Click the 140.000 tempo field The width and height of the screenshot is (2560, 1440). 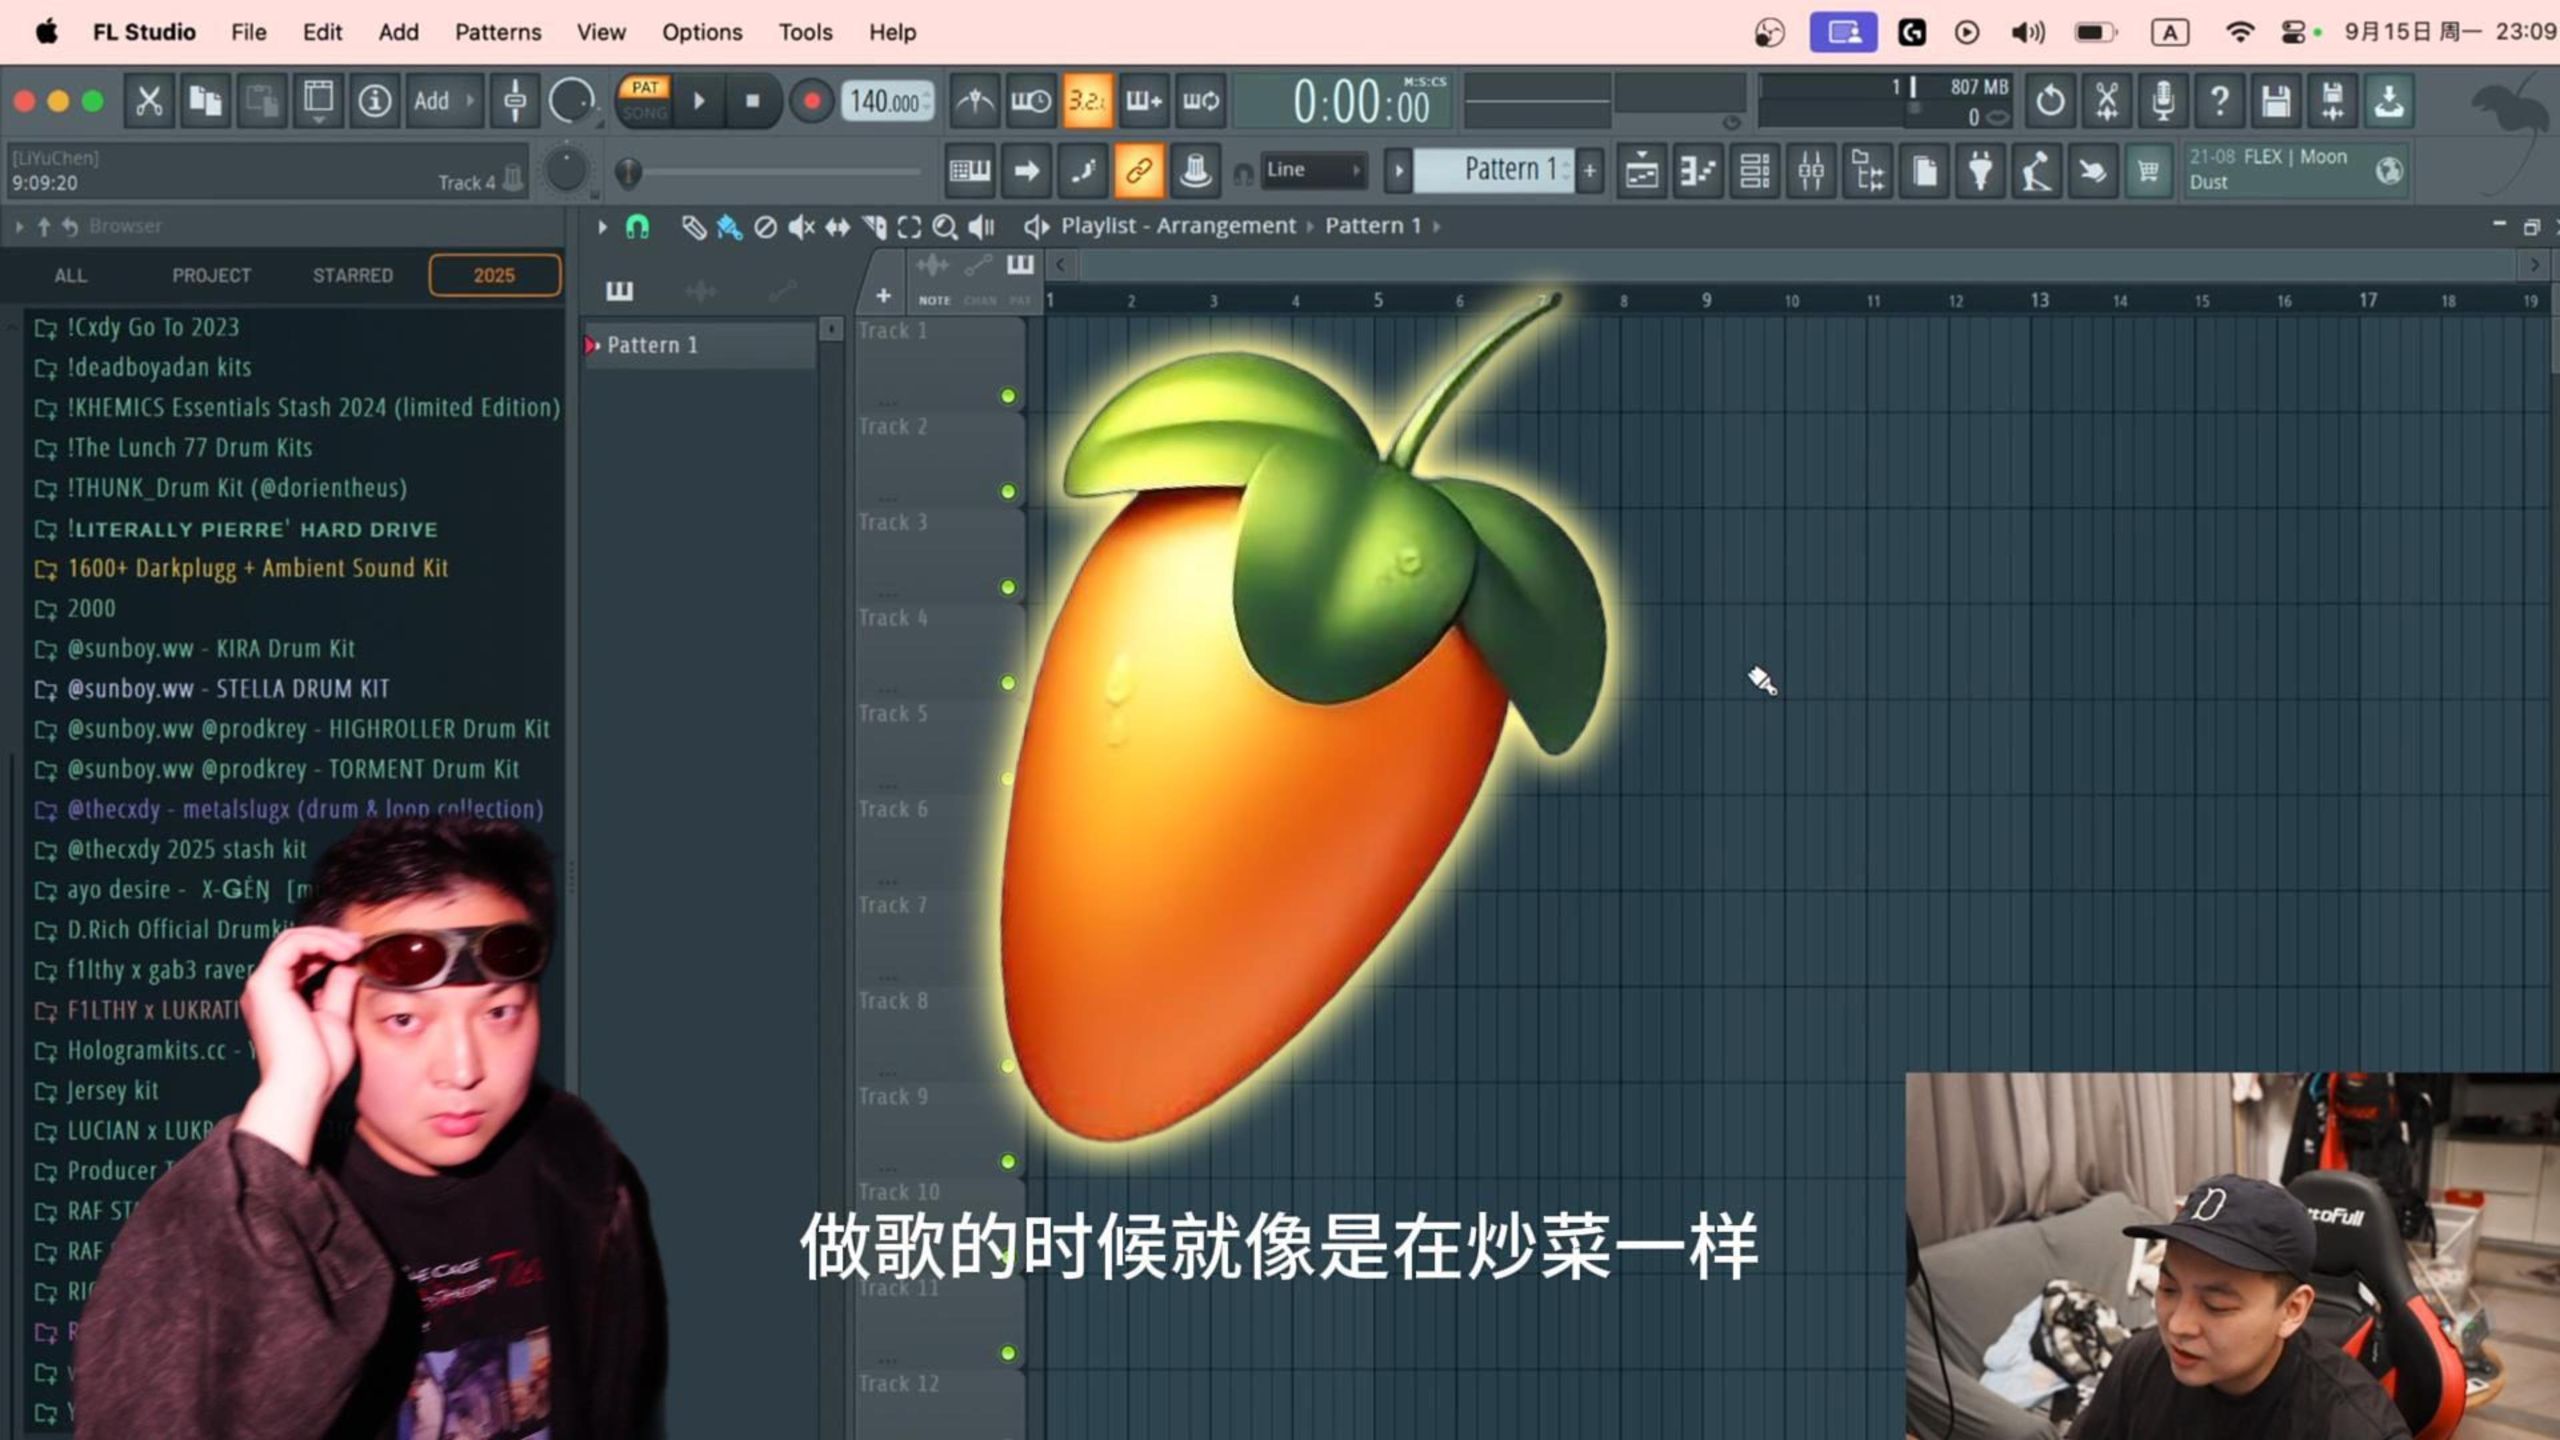tap(887, 101)
